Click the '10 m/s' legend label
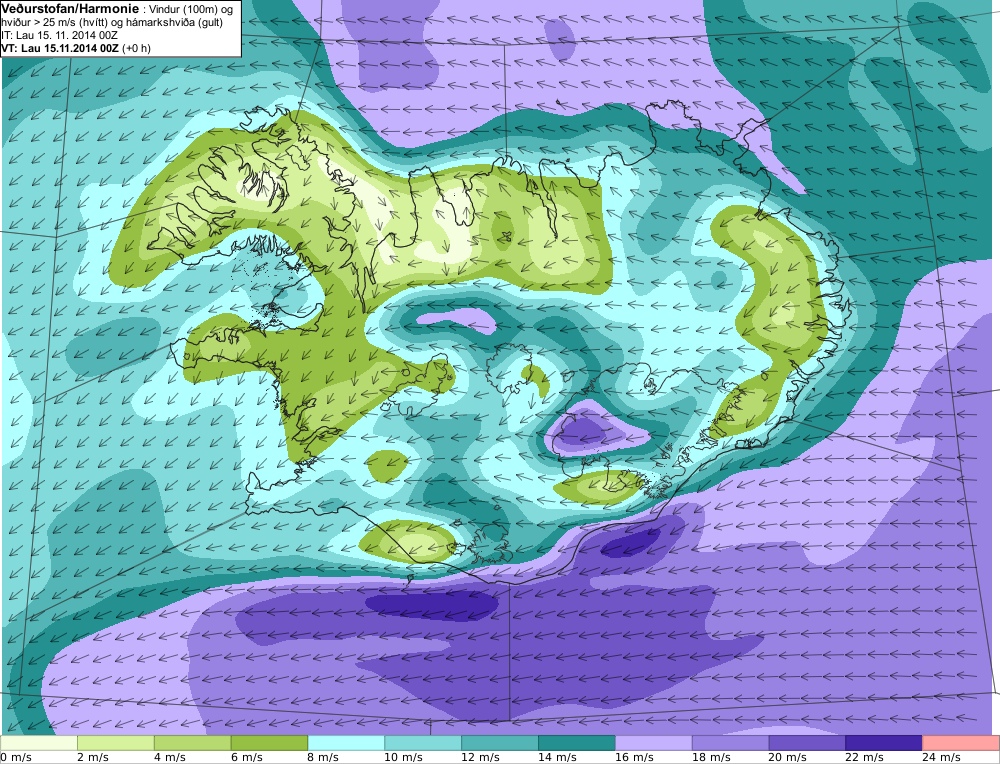The width and height of the screenshot is (1000, 764). tap(404, 757)
